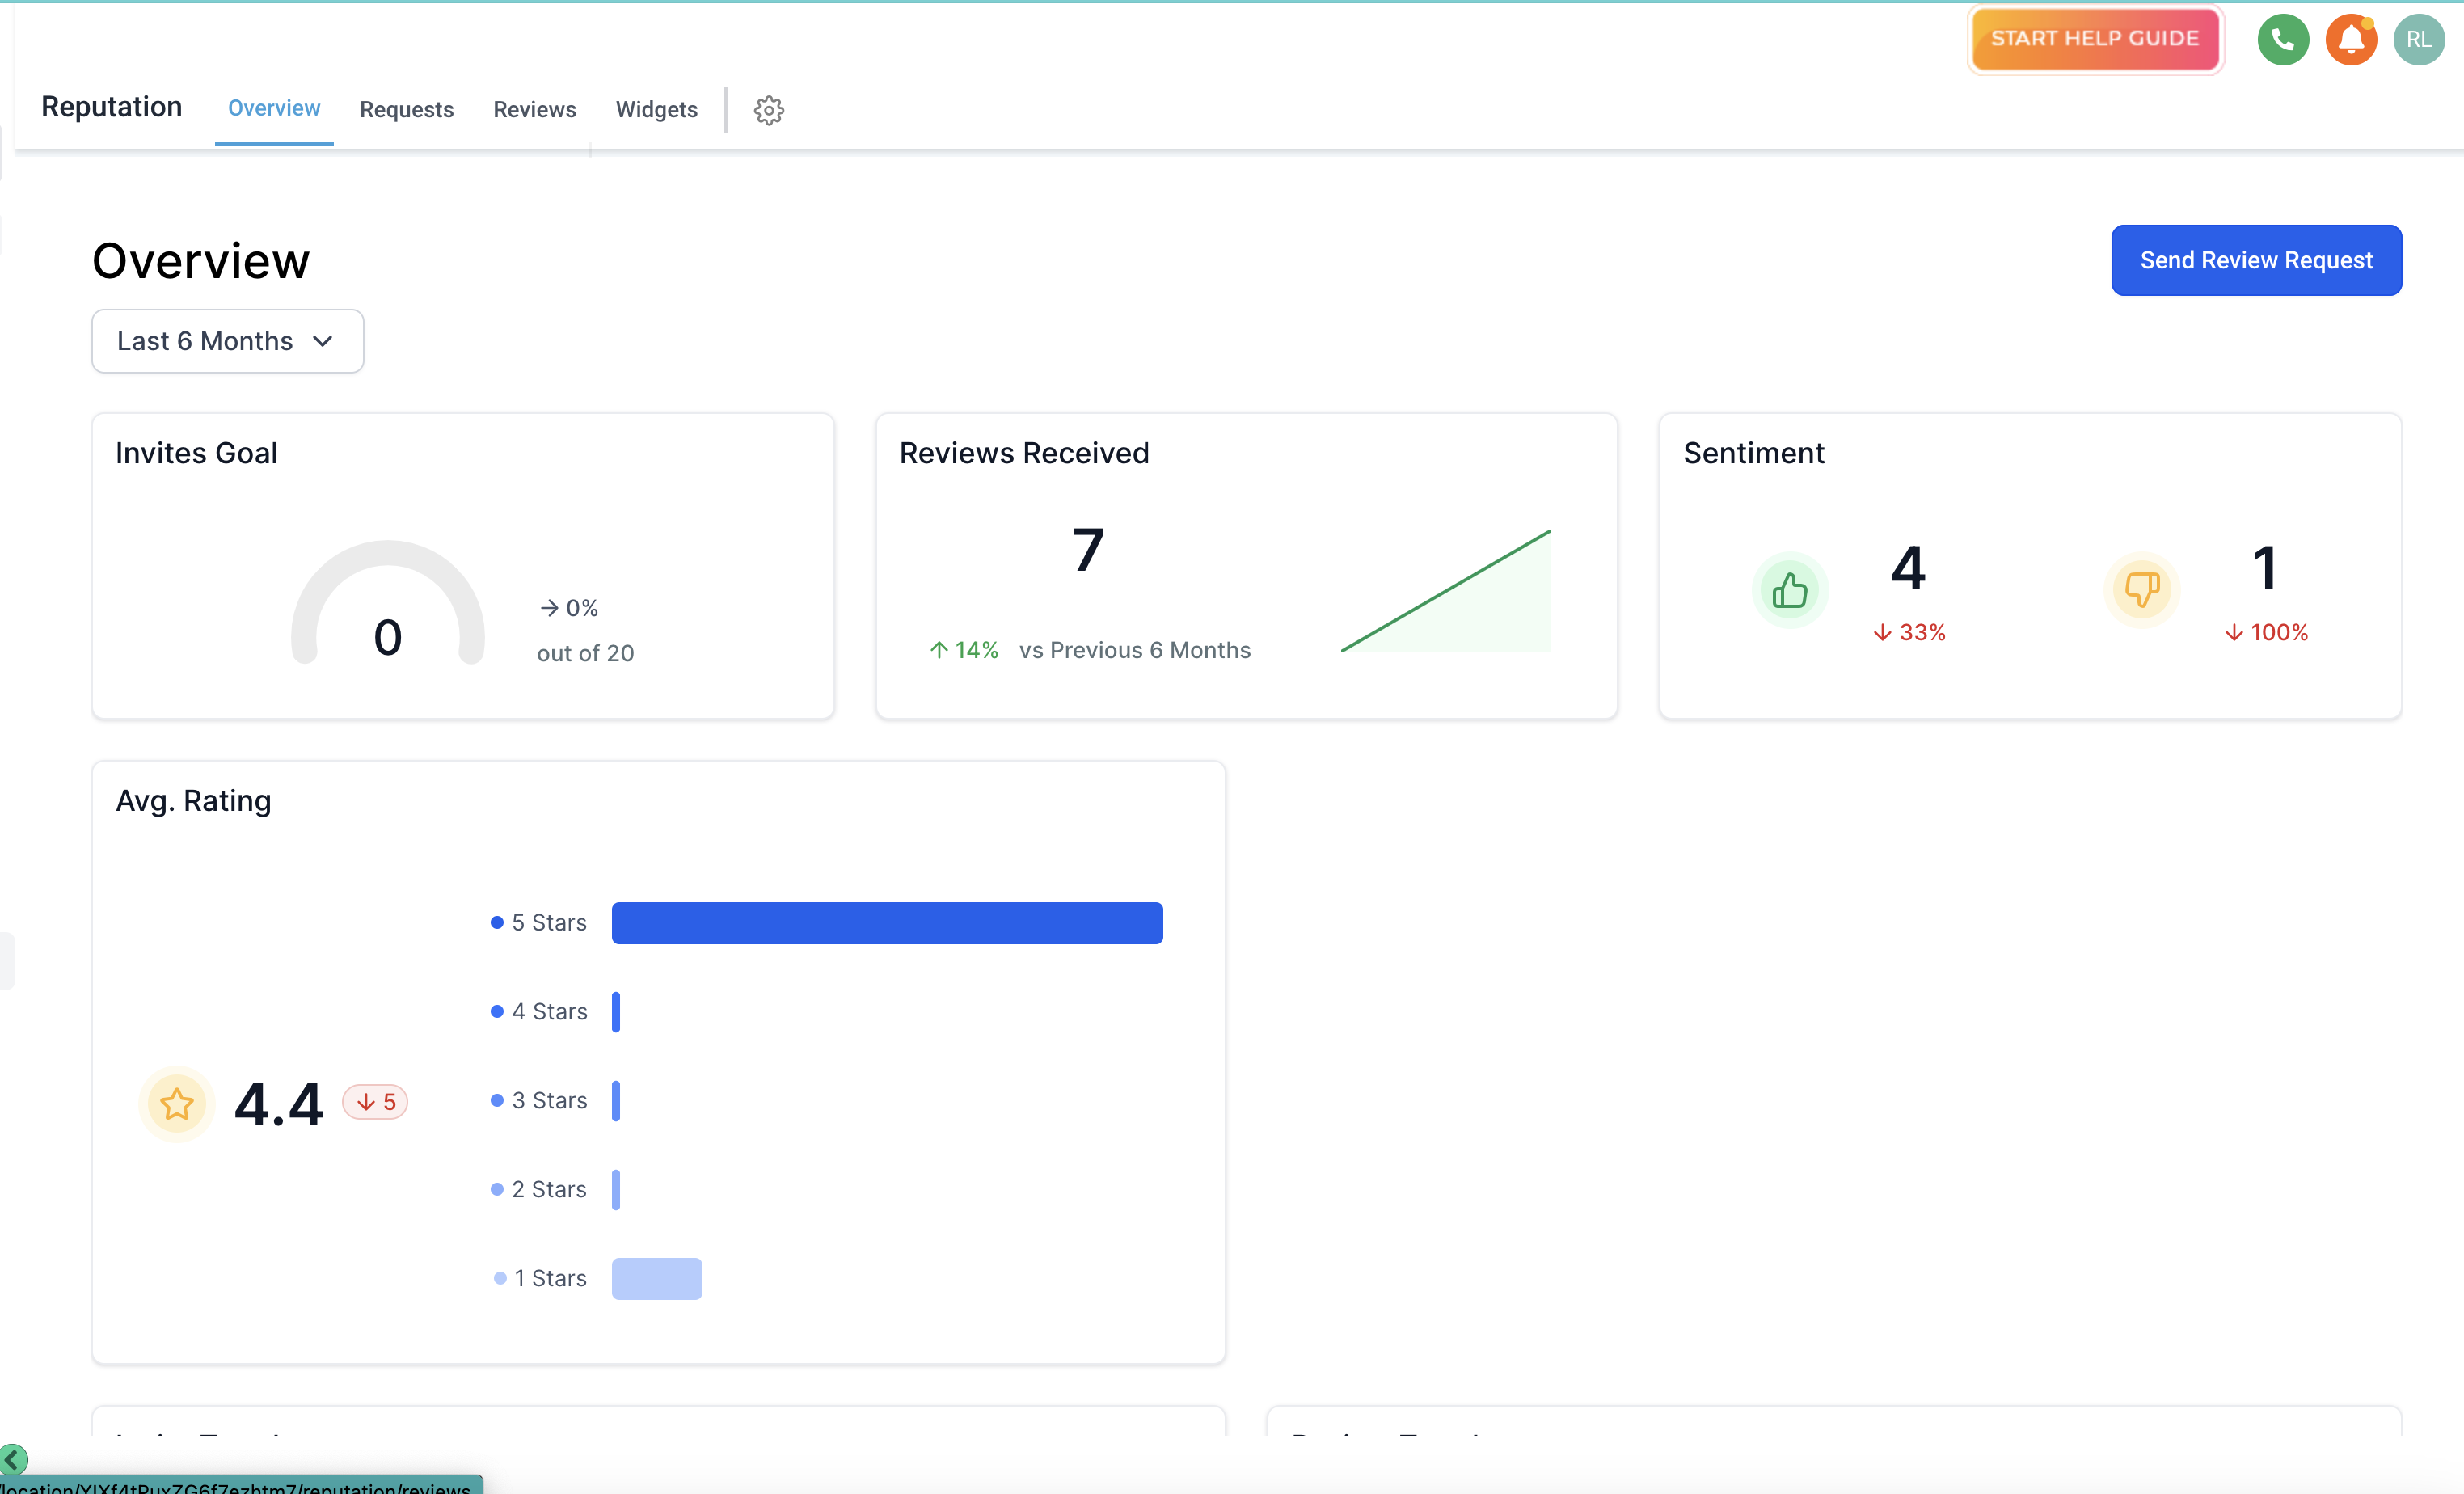Open the Widgets tab
The image size is (2464, 1494).
(x=656, y=110)
